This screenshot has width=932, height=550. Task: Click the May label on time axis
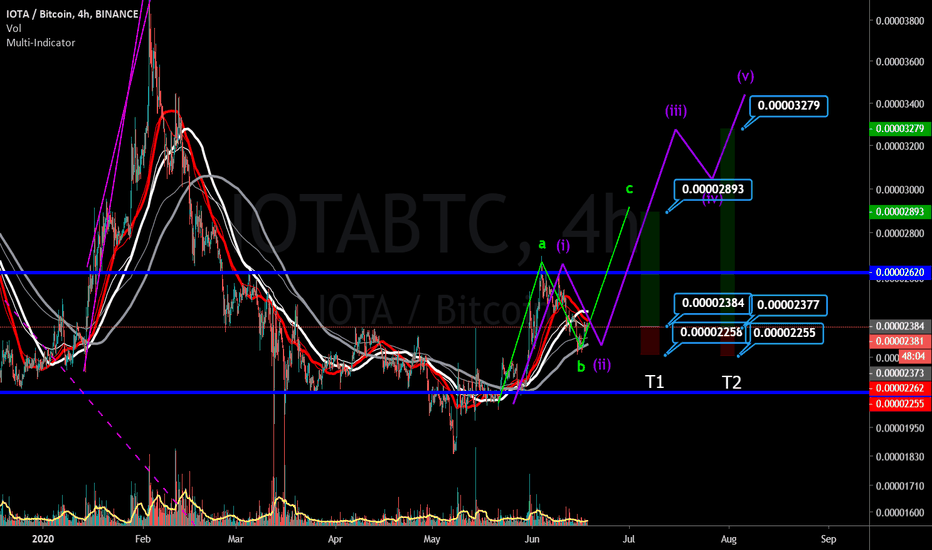(x=432, y=539)
